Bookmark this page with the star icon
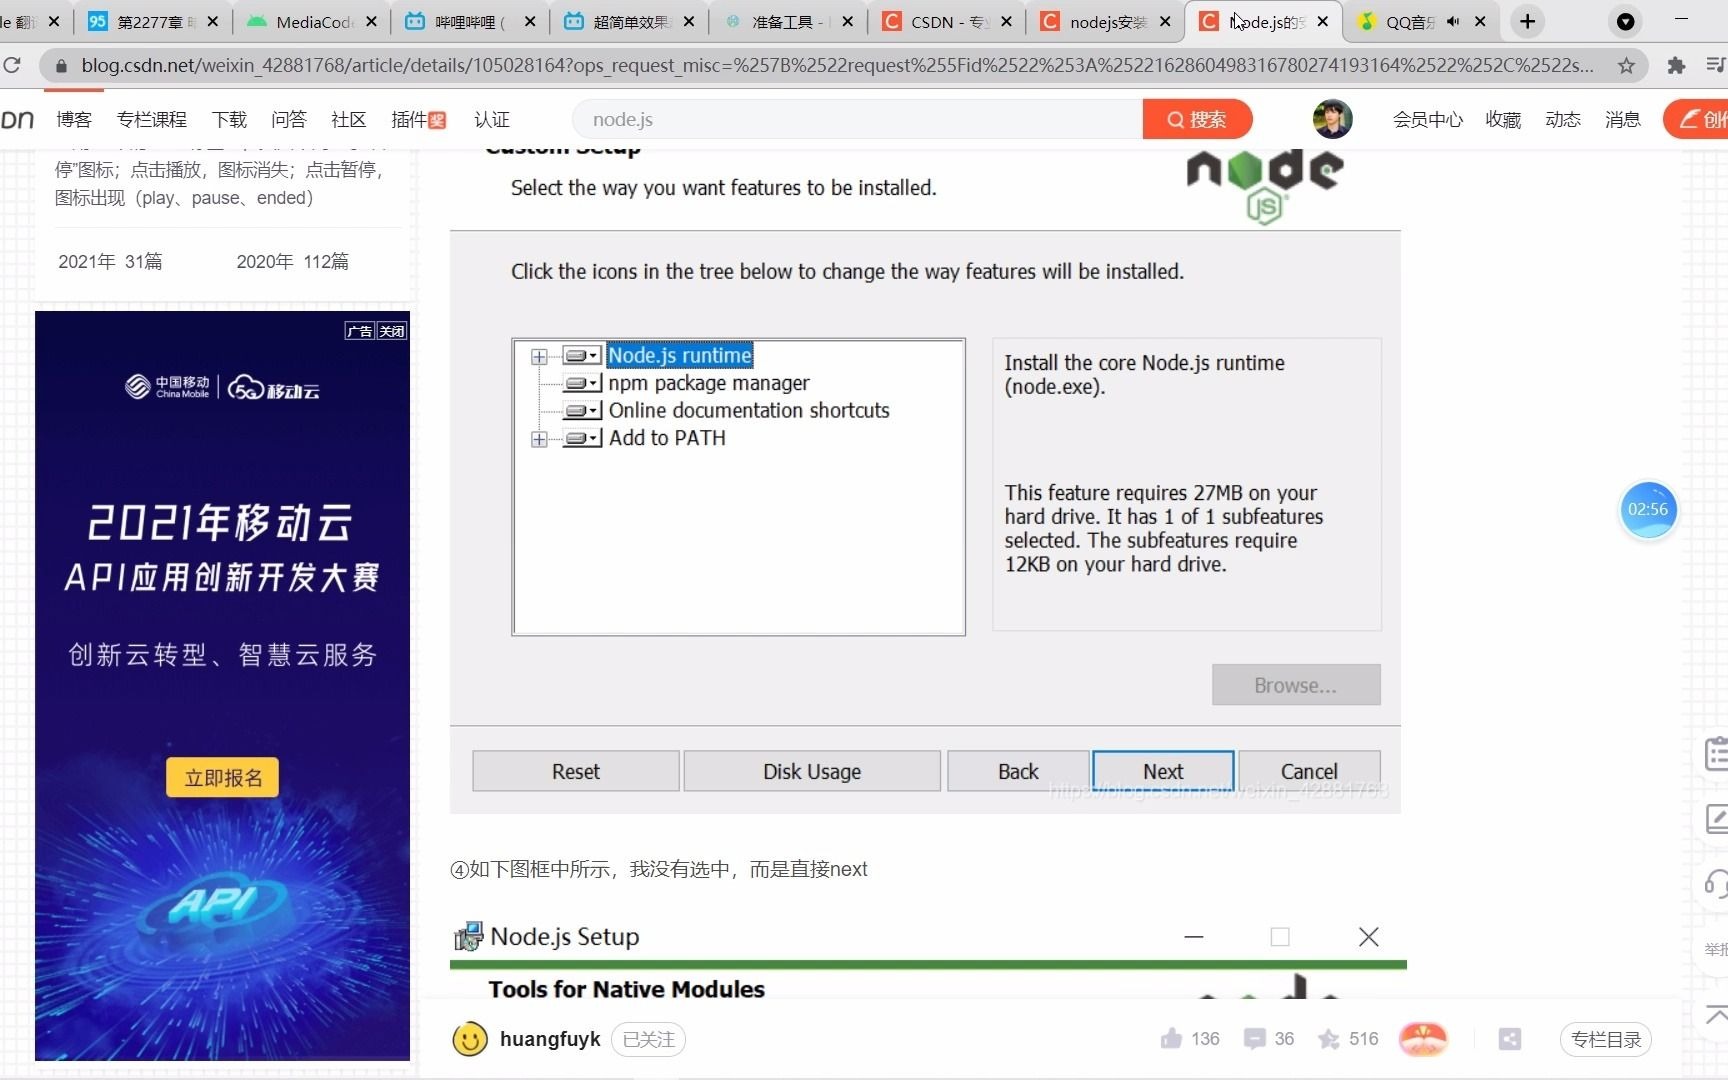Screen dimensions: 1728x1080 coord(1627,66)
